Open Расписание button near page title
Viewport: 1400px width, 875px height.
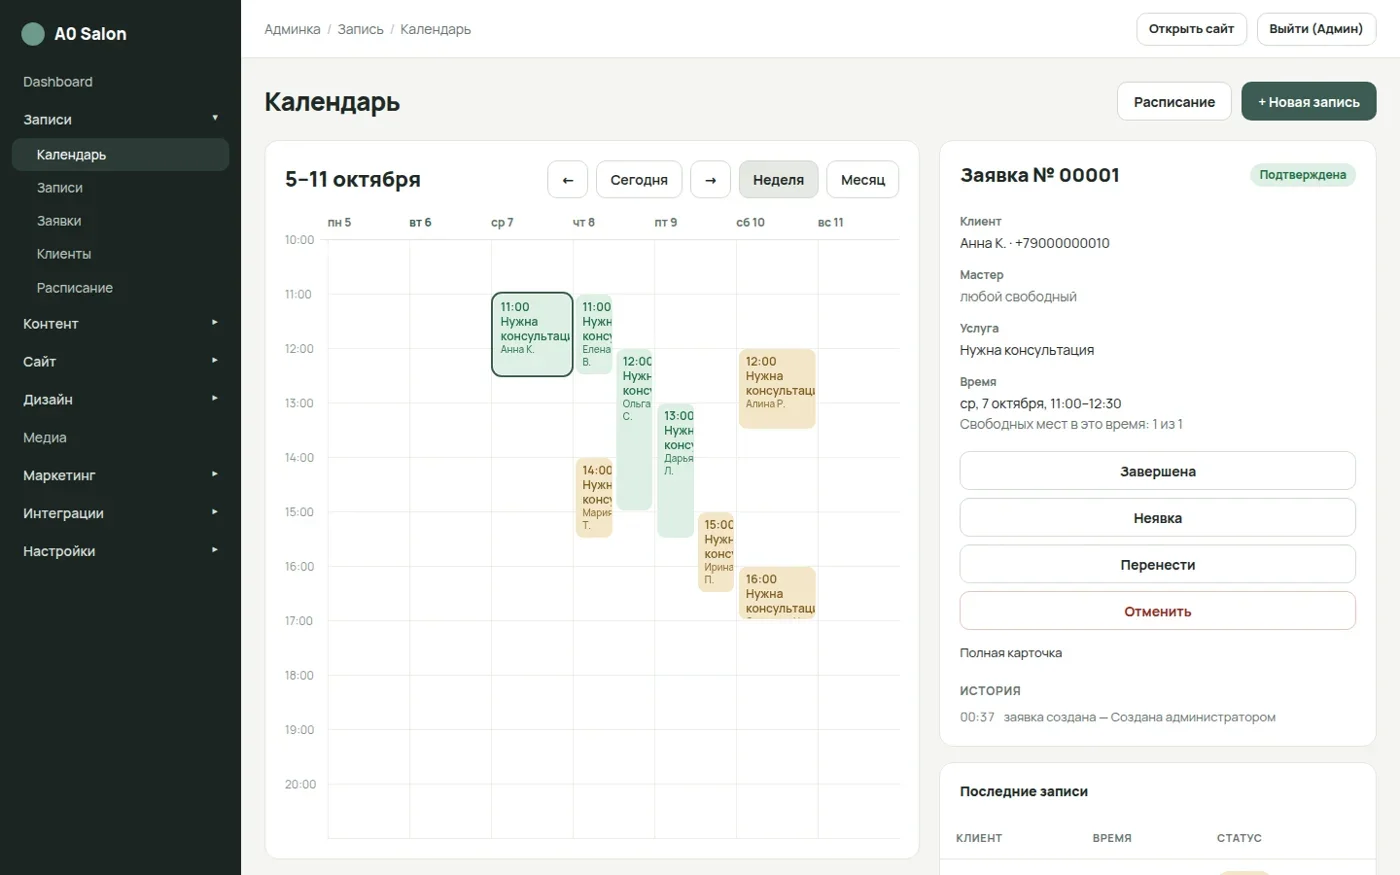[1174, 102]
